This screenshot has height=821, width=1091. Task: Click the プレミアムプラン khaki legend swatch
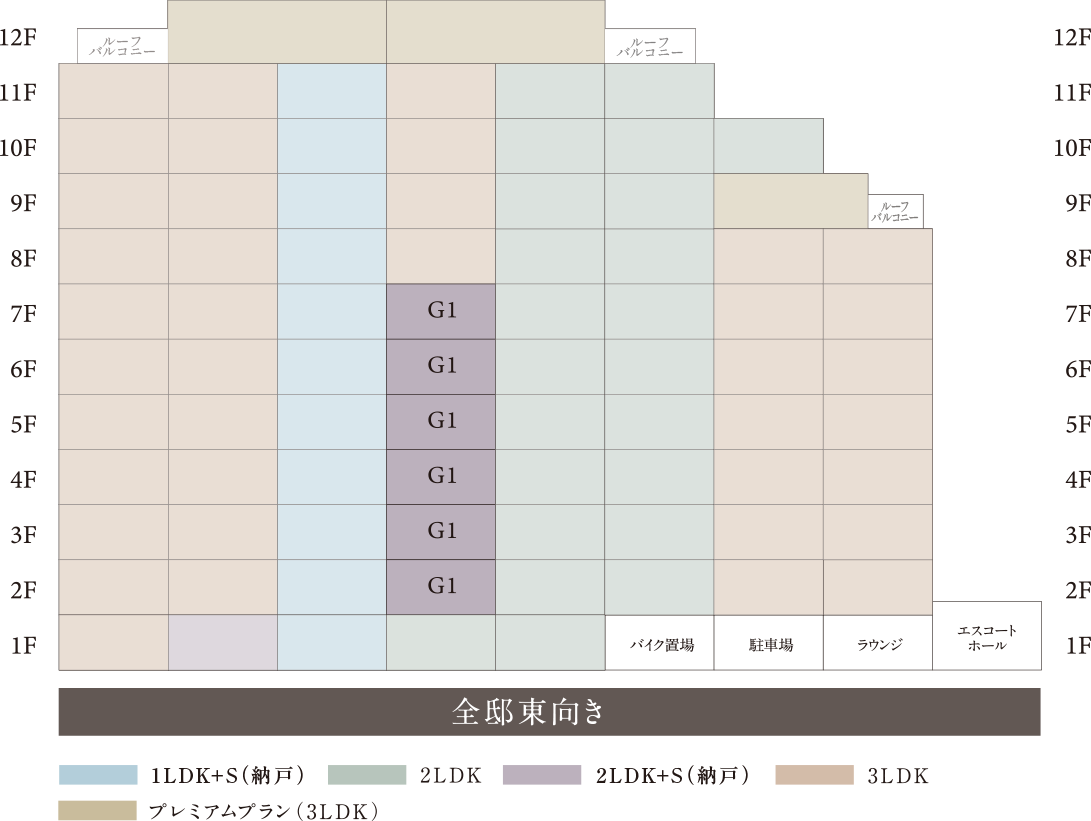[x=98, y=811]
